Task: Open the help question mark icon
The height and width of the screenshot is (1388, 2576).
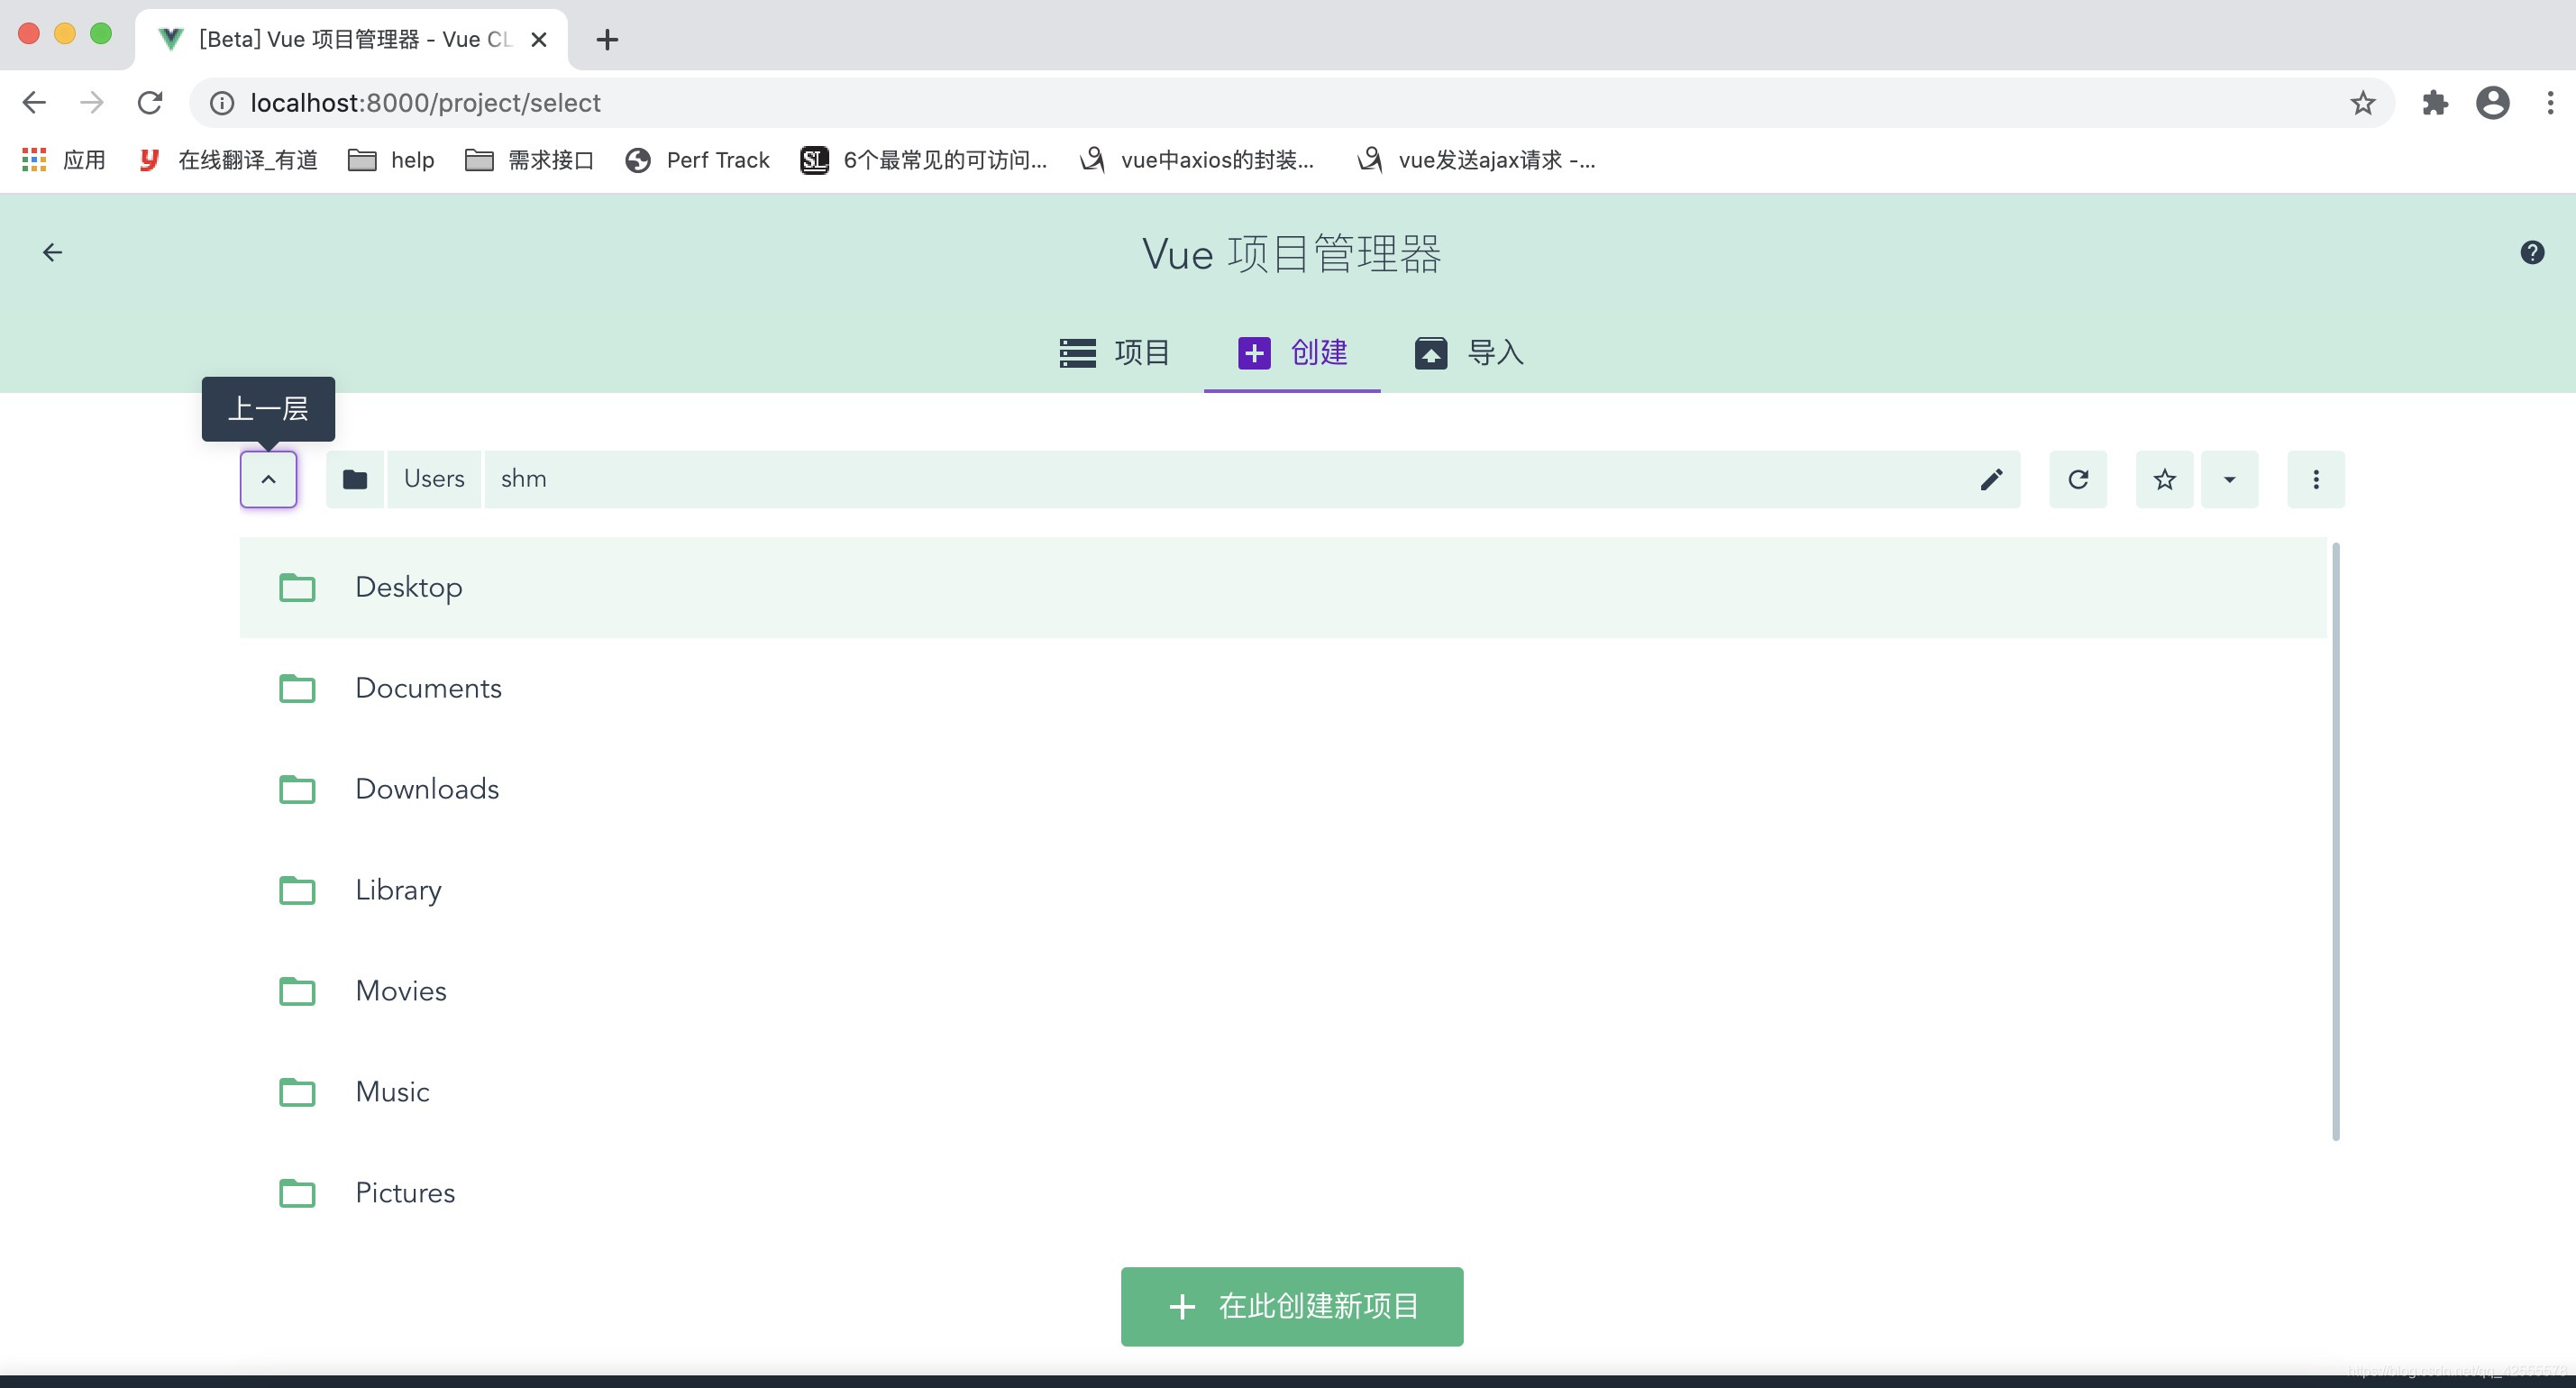Action: [2531, 252]
